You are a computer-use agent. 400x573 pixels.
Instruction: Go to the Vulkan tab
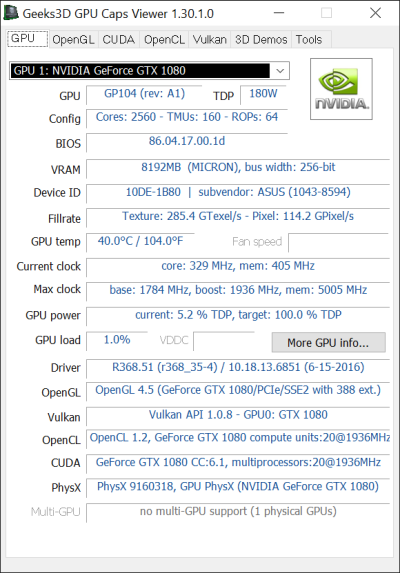coord(210,39)
